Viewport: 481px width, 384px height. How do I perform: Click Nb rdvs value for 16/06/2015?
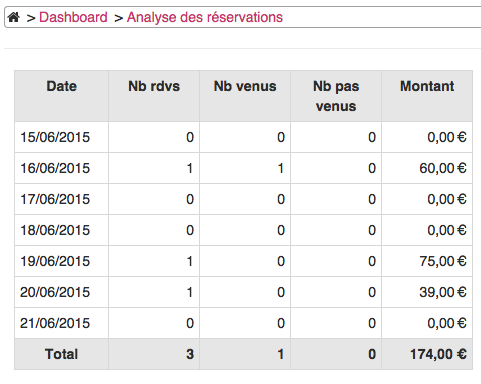pyautogui.click(x=154, y=168)
